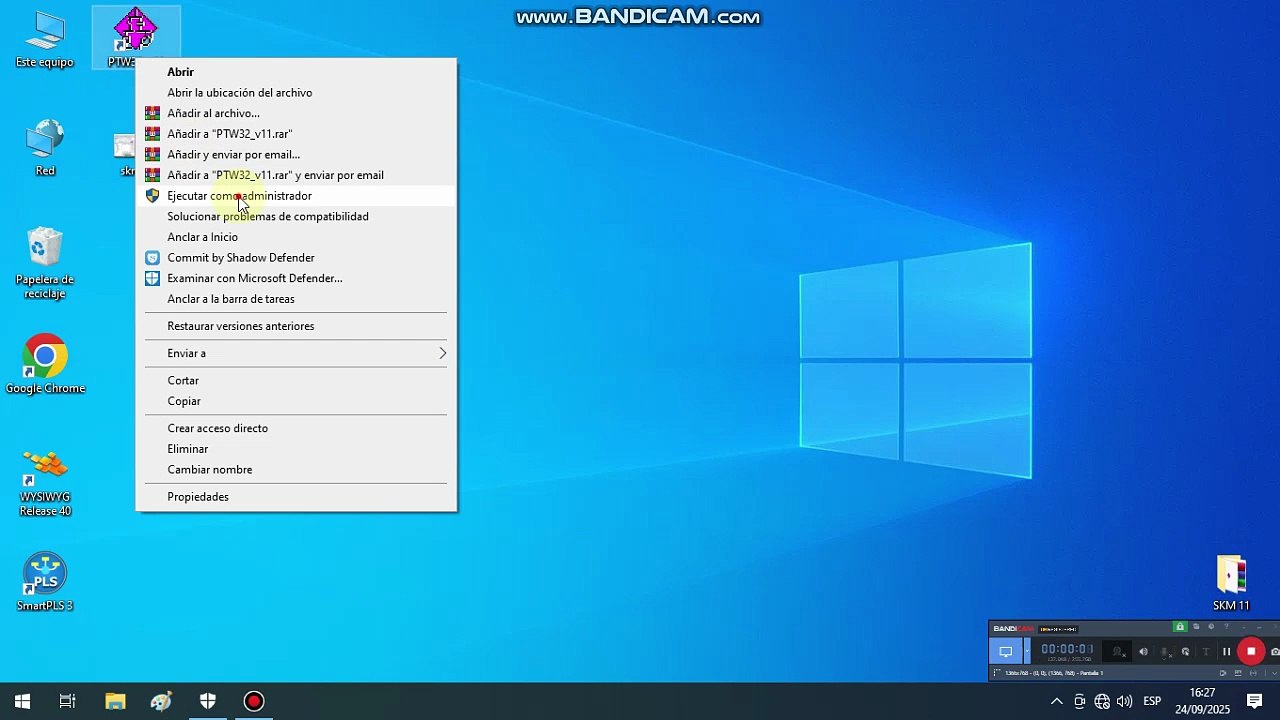Select Cambiar nombre option
The height and width of the screenshot is (720, 1280).
click(x=296, y=470)
